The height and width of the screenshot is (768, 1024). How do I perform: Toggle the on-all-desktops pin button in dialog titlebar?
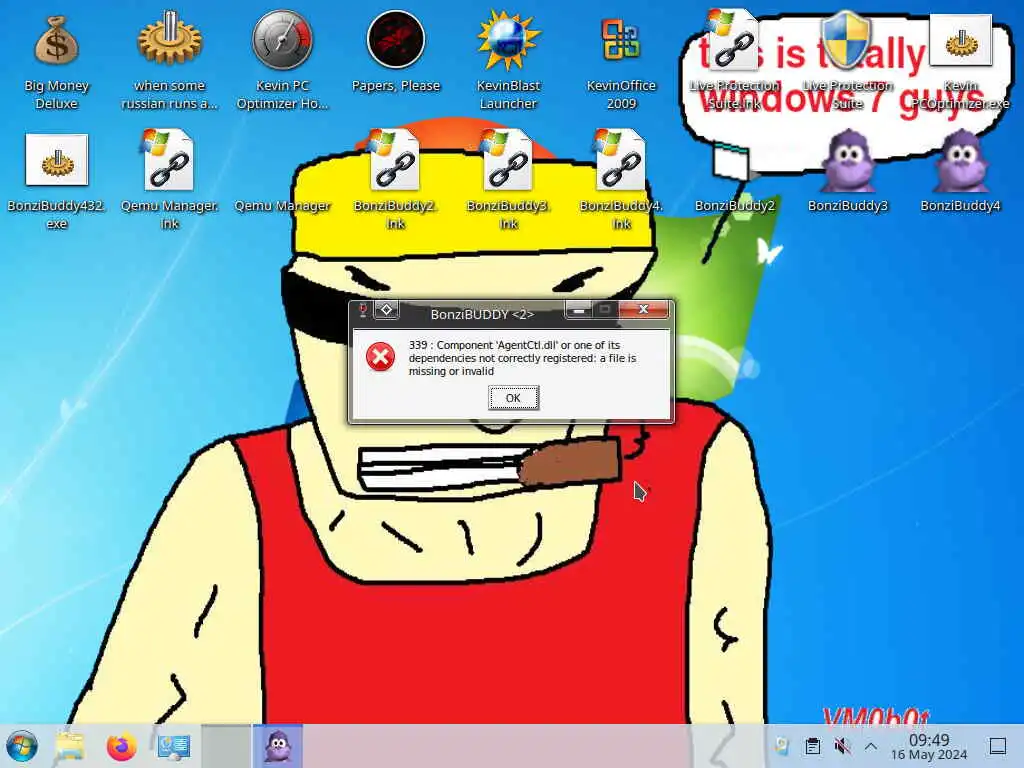(x=386, y=310)
